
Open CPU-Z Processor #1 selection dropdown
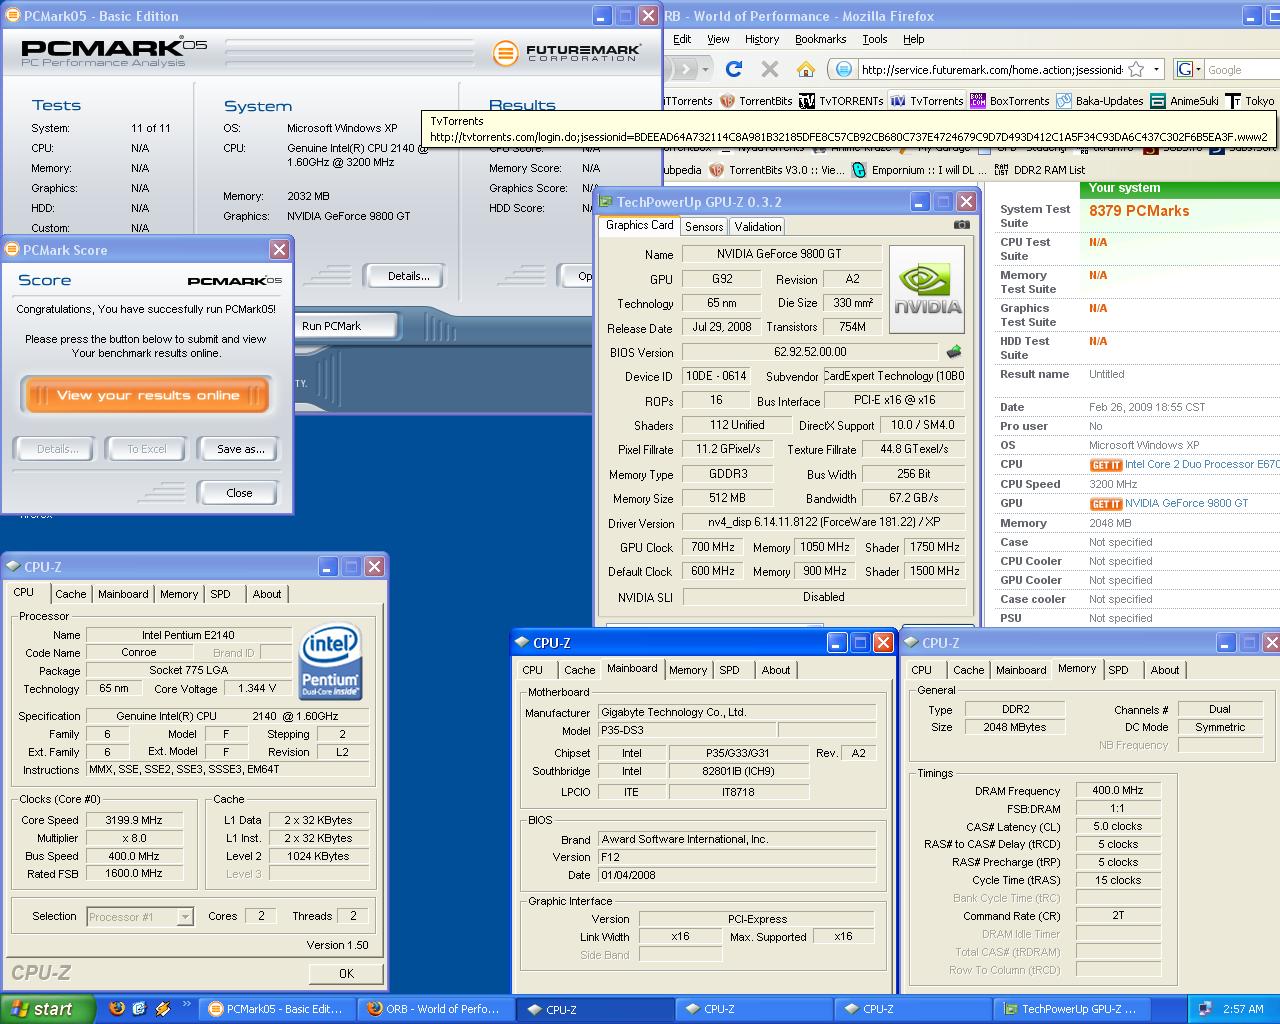(185, 916)
